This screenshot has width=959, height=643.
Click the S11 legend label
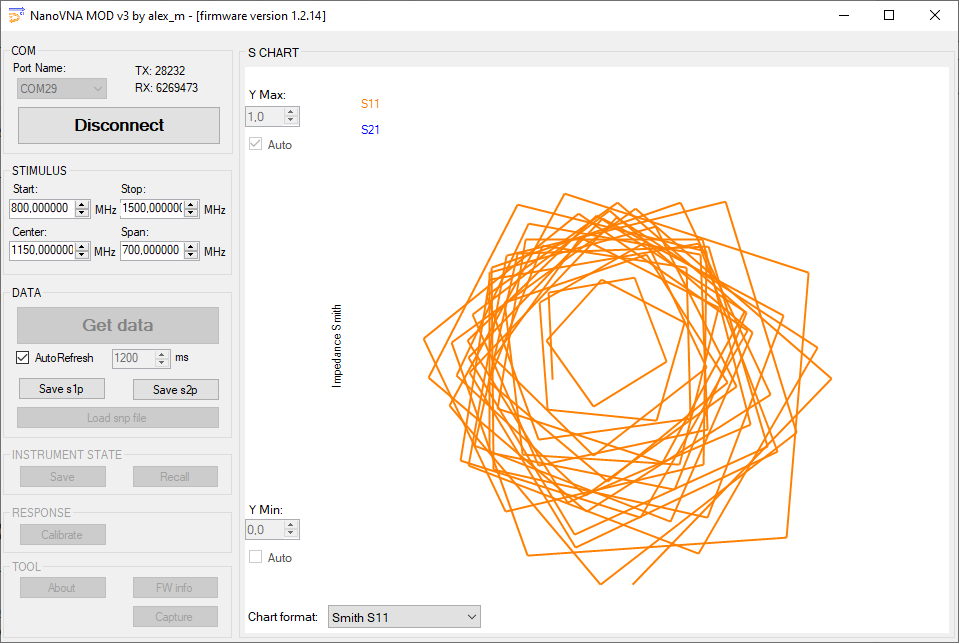370,104
